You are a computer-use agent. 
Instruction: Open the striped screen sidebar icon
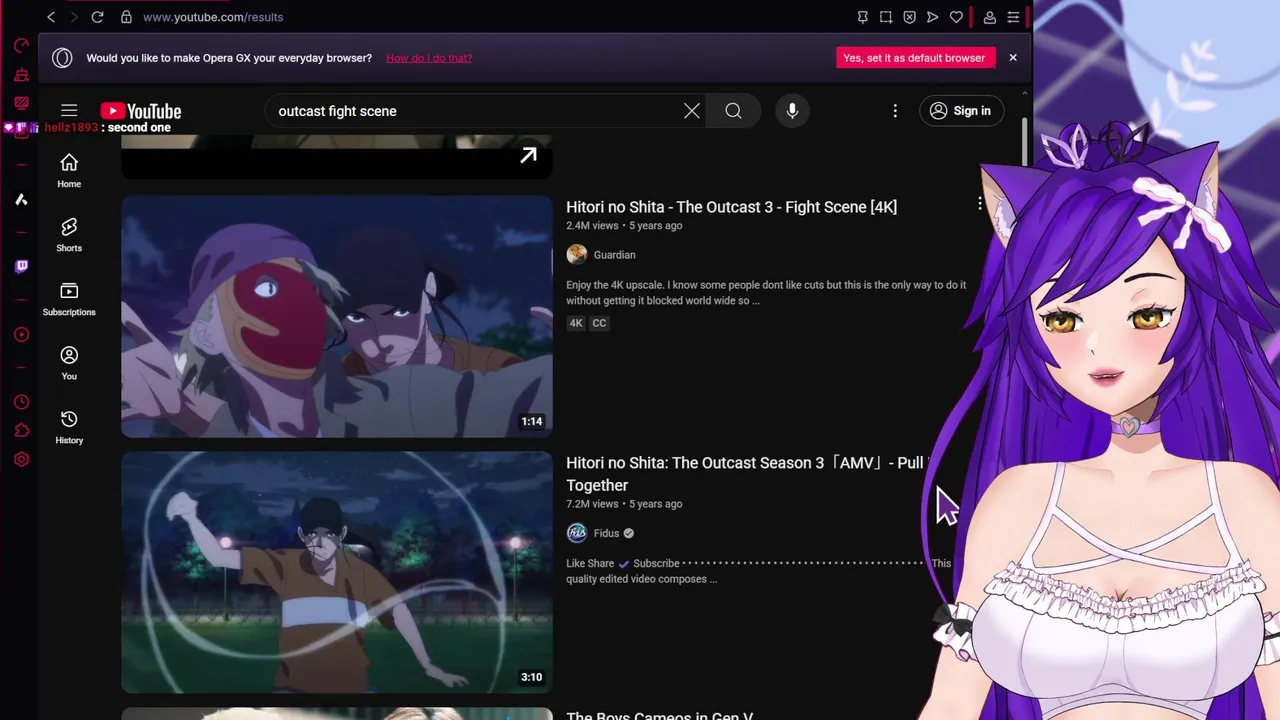click(x=21, y=103)
